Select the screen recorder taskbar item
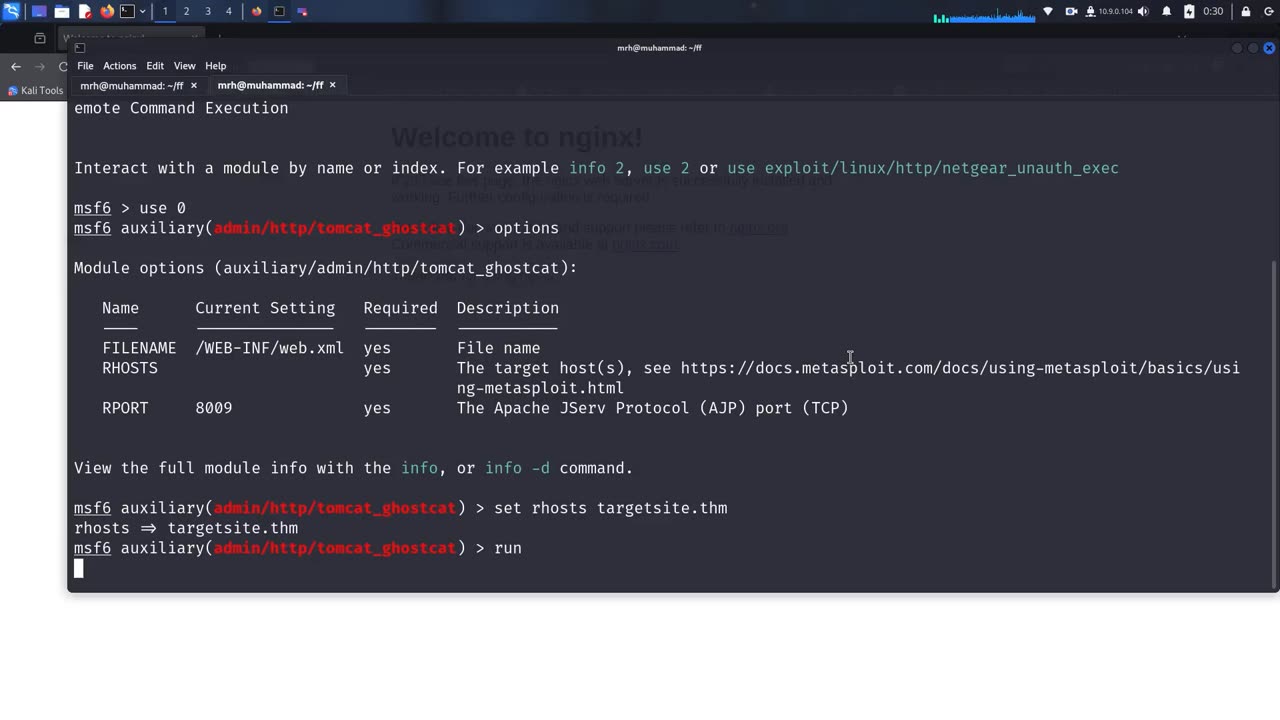The image size is (1280, 720). click(302, 11)
